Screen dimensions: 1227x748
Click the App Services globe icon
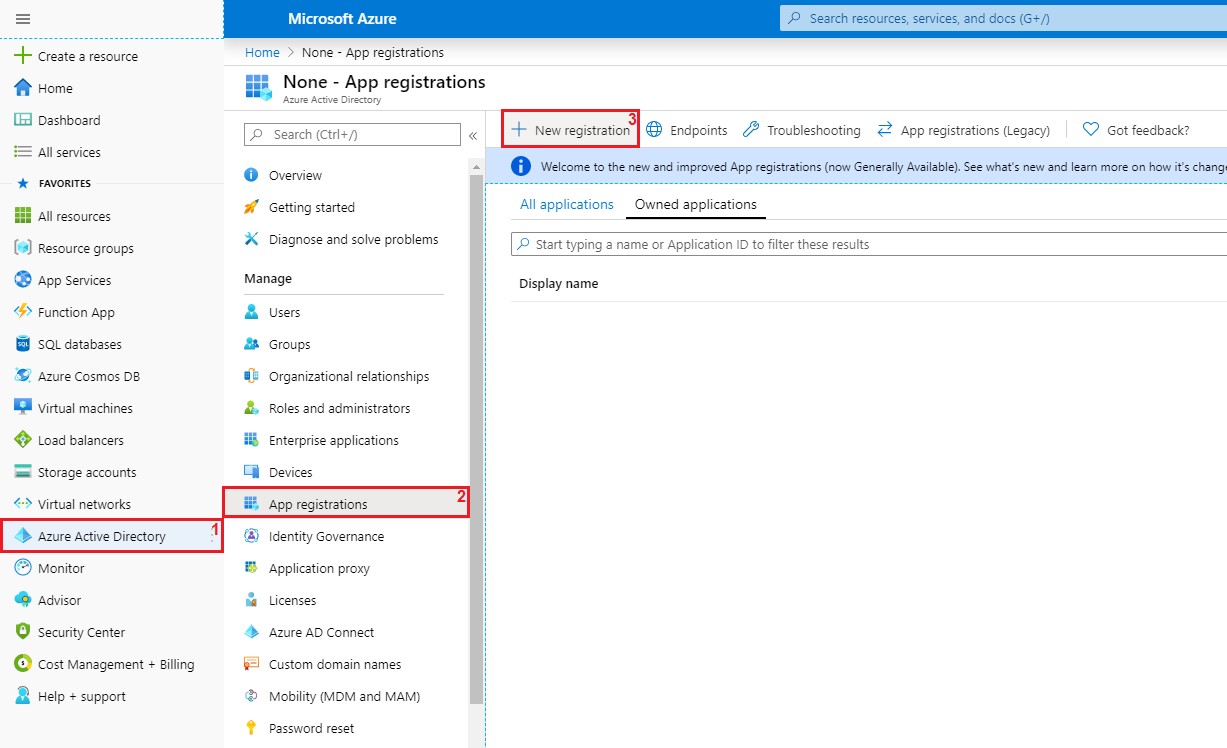(23, 280)
